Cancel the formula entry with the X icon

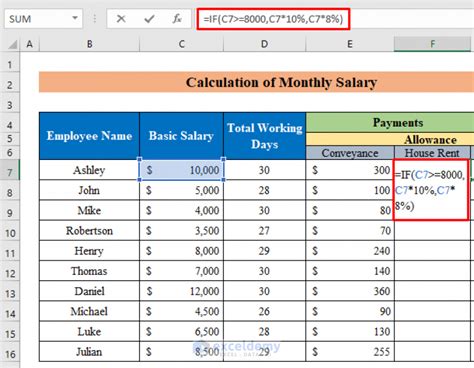tap(121, 19)
